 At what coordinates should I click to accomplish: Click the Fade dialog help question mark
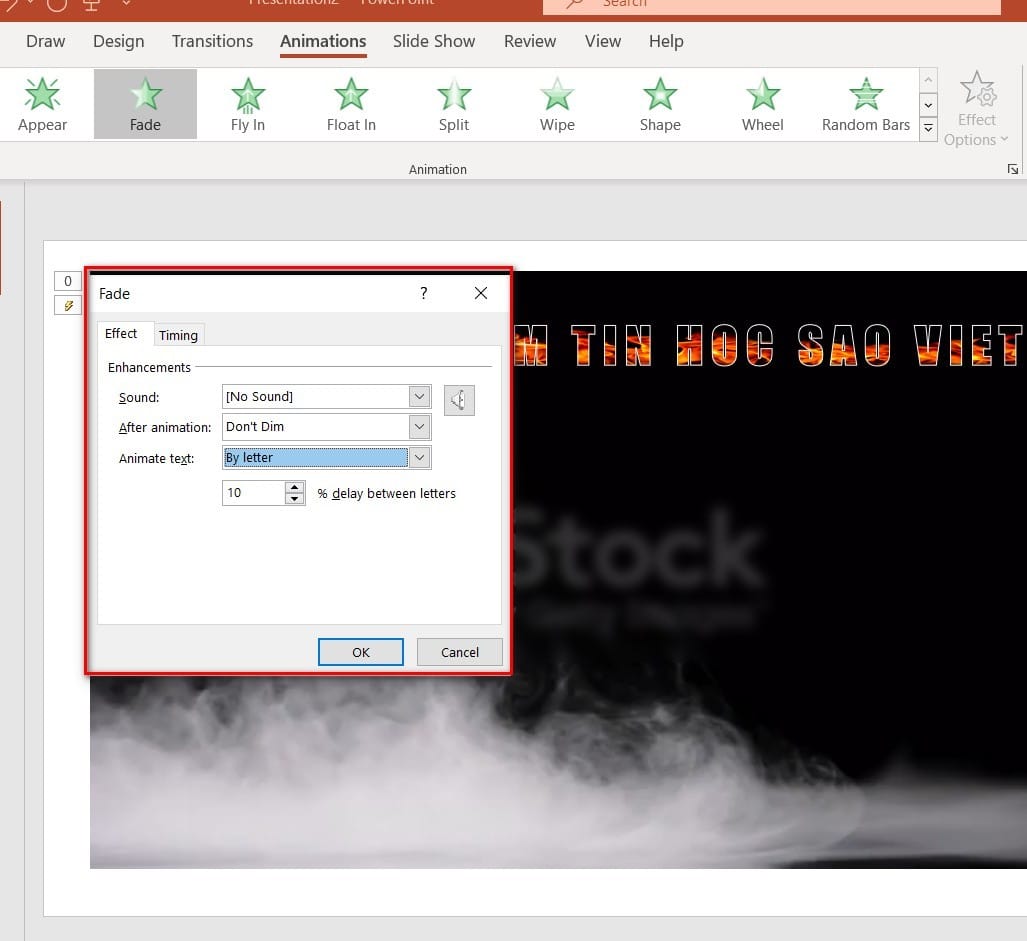424,293
